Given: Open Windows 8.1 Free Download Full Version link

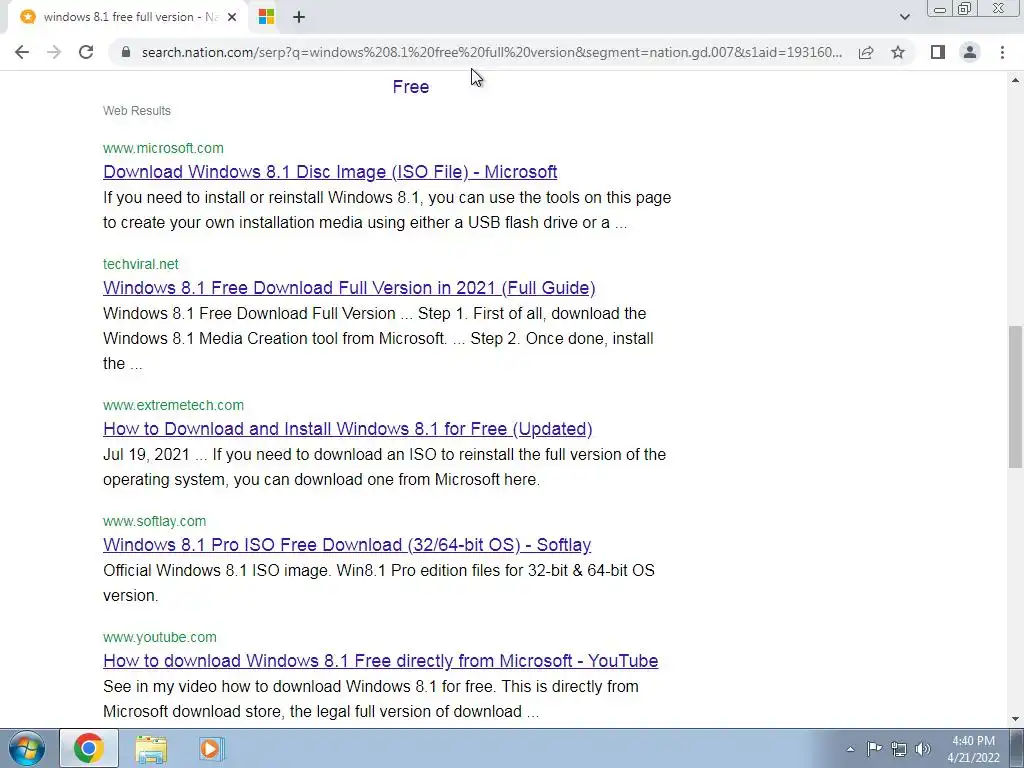Looking at the screenshot, I should click(349, 288).
